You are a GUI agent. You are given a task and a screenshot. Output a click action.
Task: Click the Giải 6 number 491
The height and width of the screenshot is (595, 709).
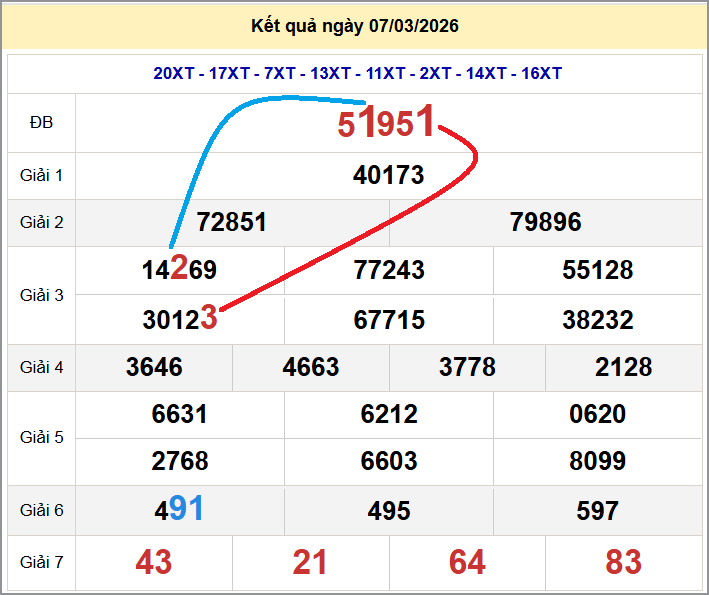click(x=179, y=510)
